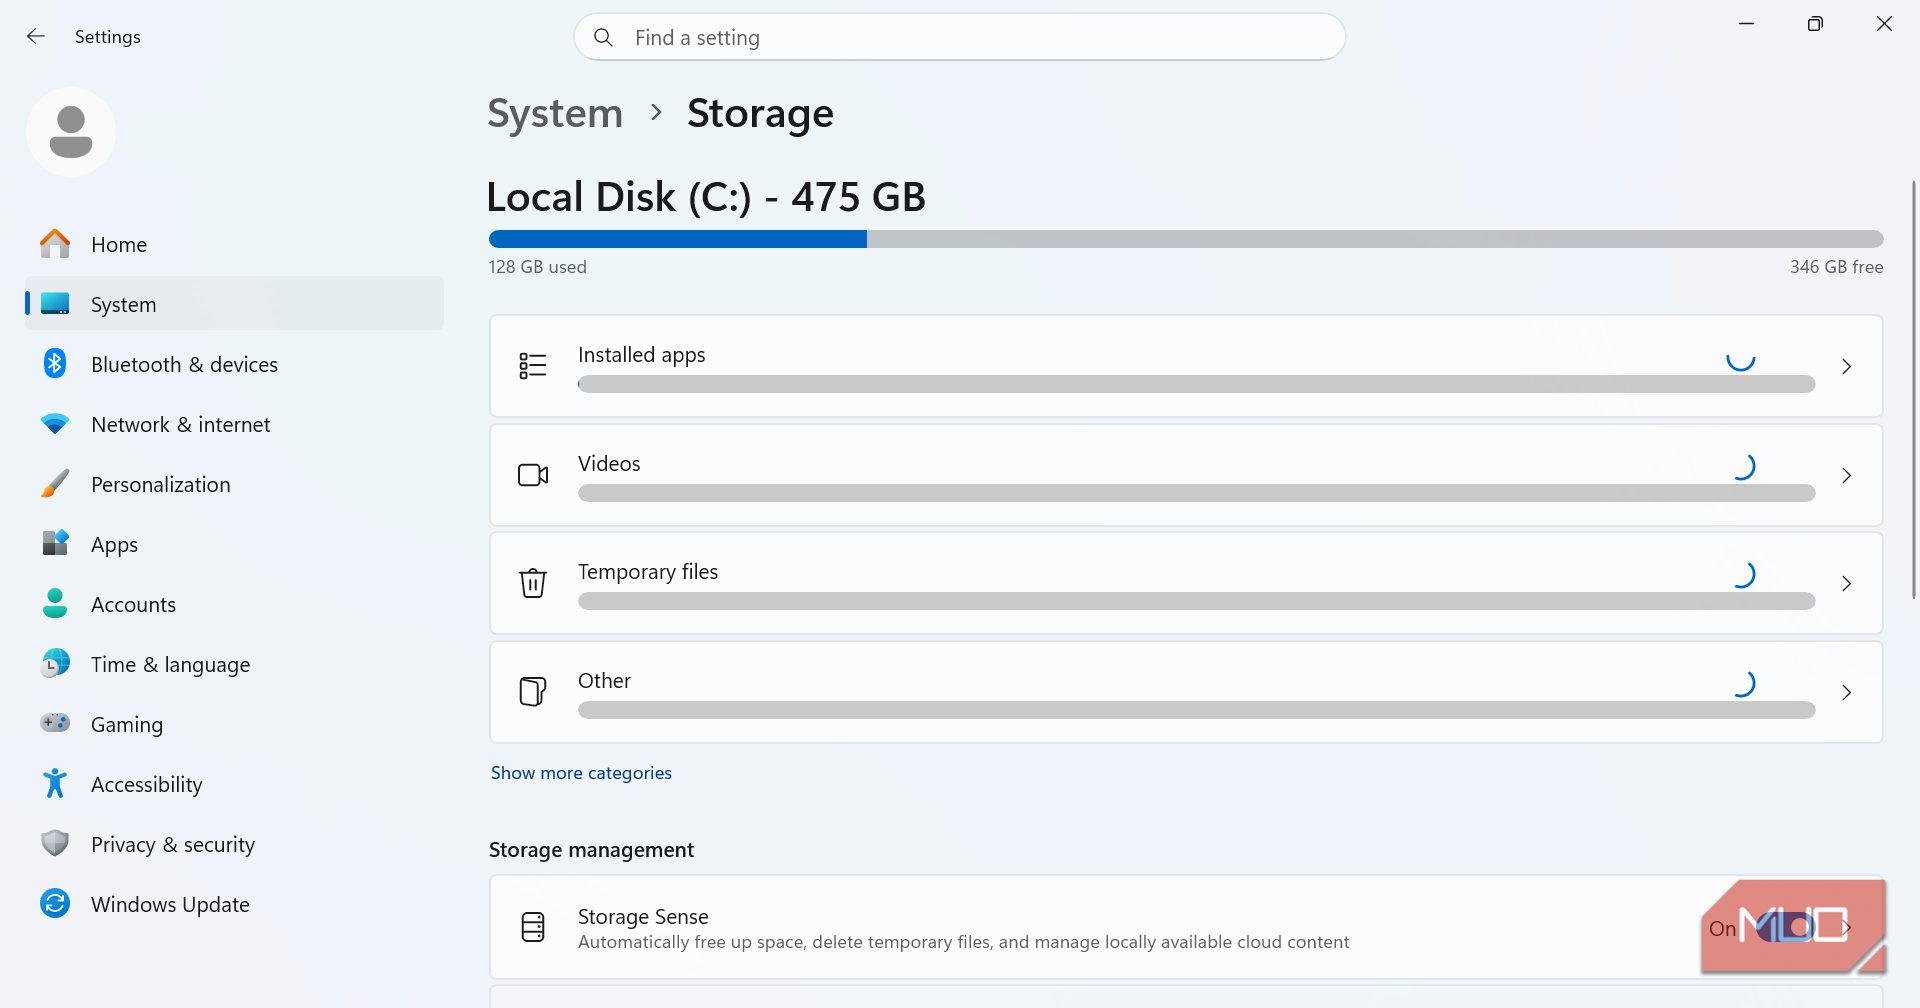This screenshot has height=1008, width=1920.
Task: Click System in the breadcrumb
Action: [x=555, y=113]
